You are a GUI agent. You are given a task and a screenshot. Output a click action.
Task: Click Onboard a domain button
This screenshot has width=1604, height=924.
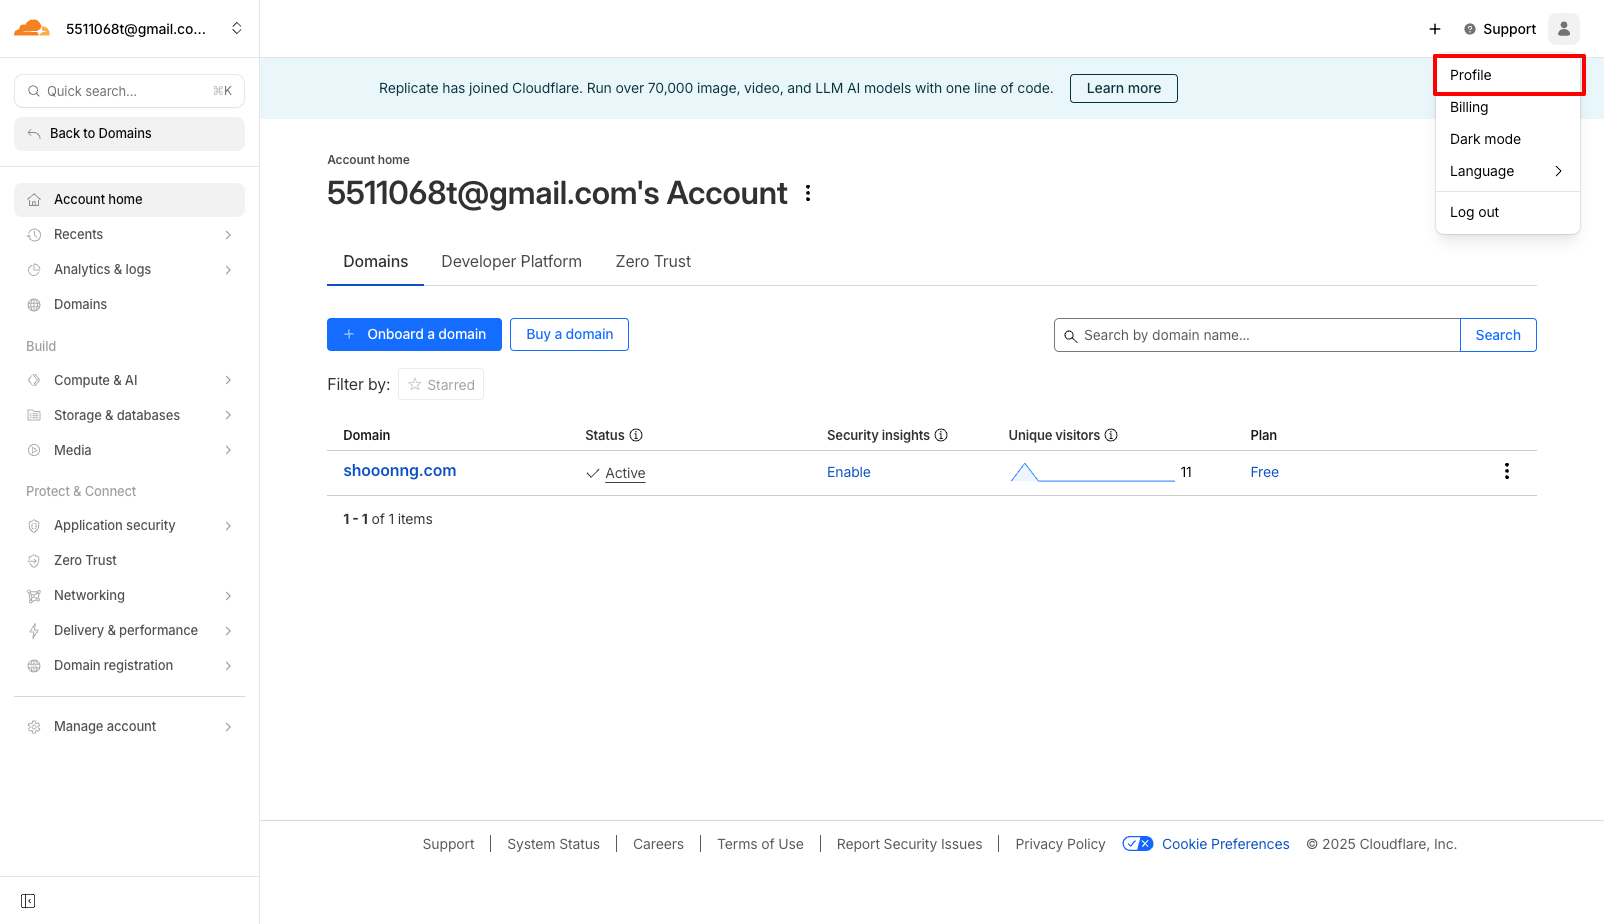(414, 334)
